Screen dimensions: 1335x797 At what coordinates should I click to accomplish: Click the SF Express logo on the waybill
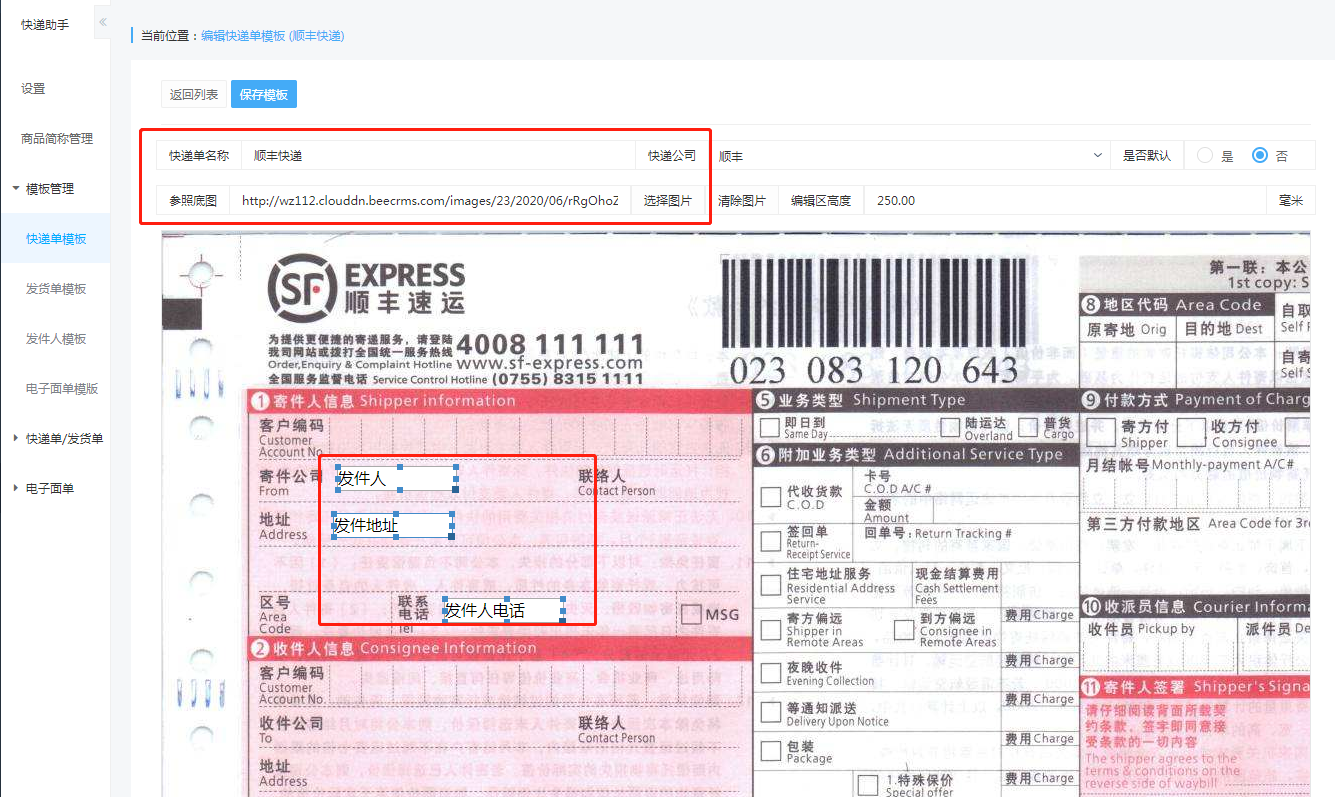[366, 287]
